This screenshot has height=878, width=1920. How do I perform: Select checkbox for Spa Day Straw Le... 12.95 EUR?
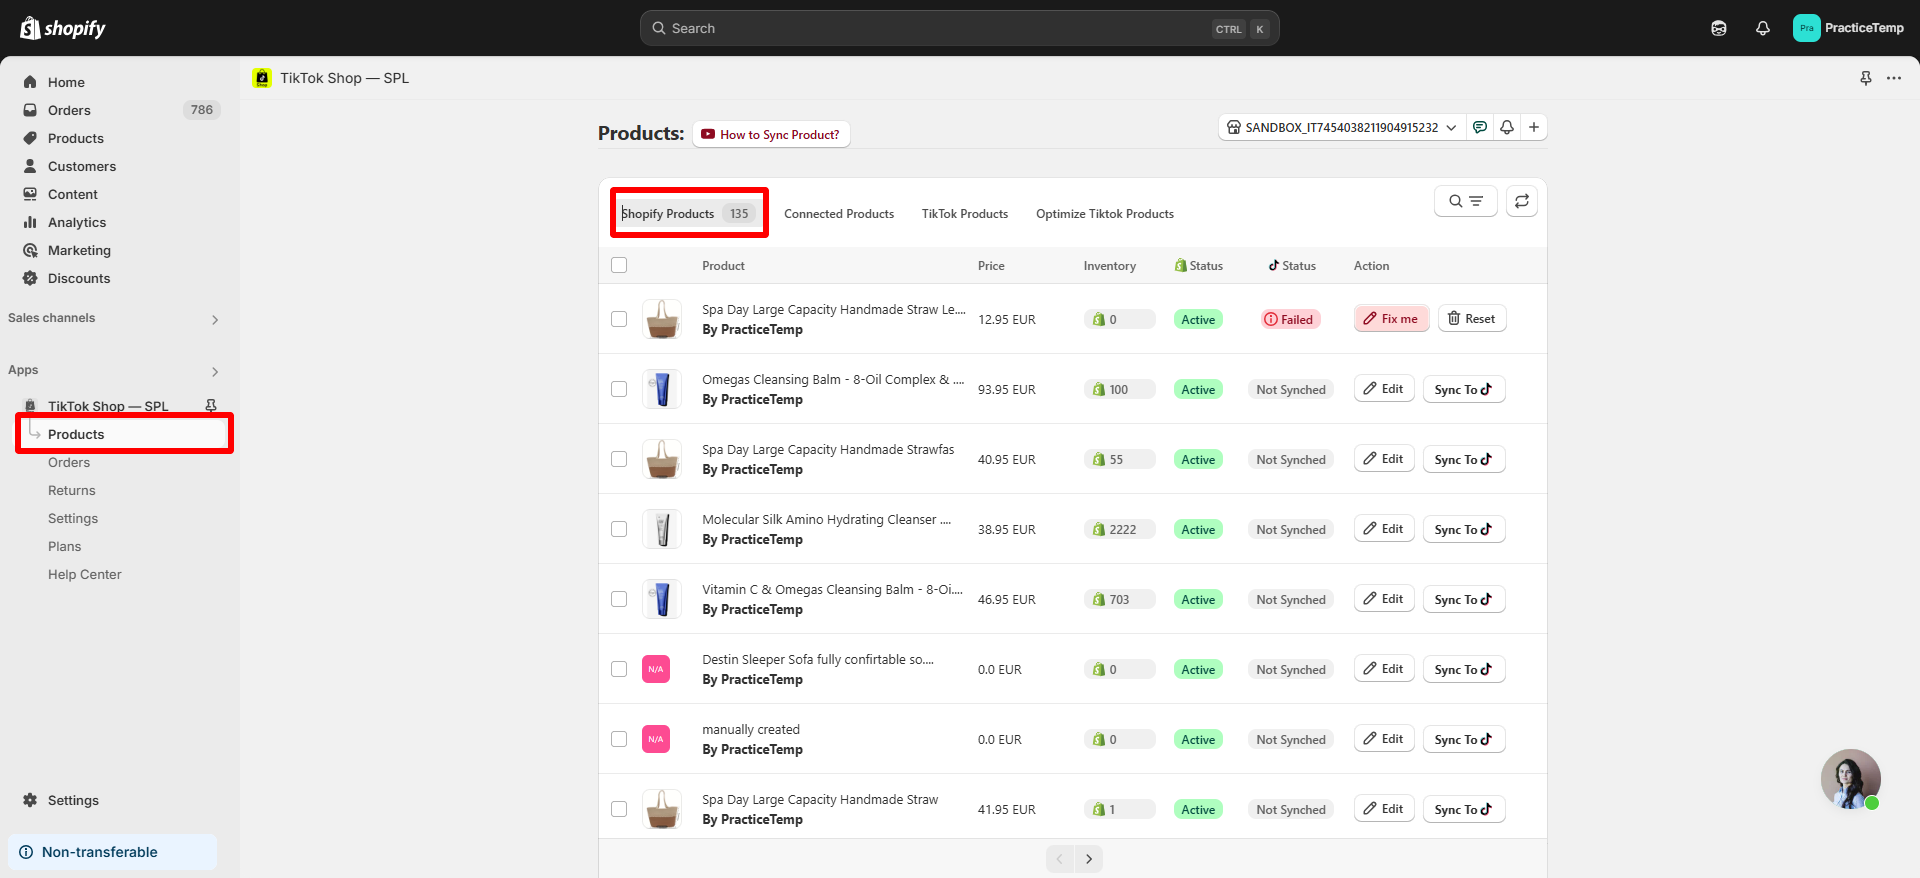tap(619, 319)
